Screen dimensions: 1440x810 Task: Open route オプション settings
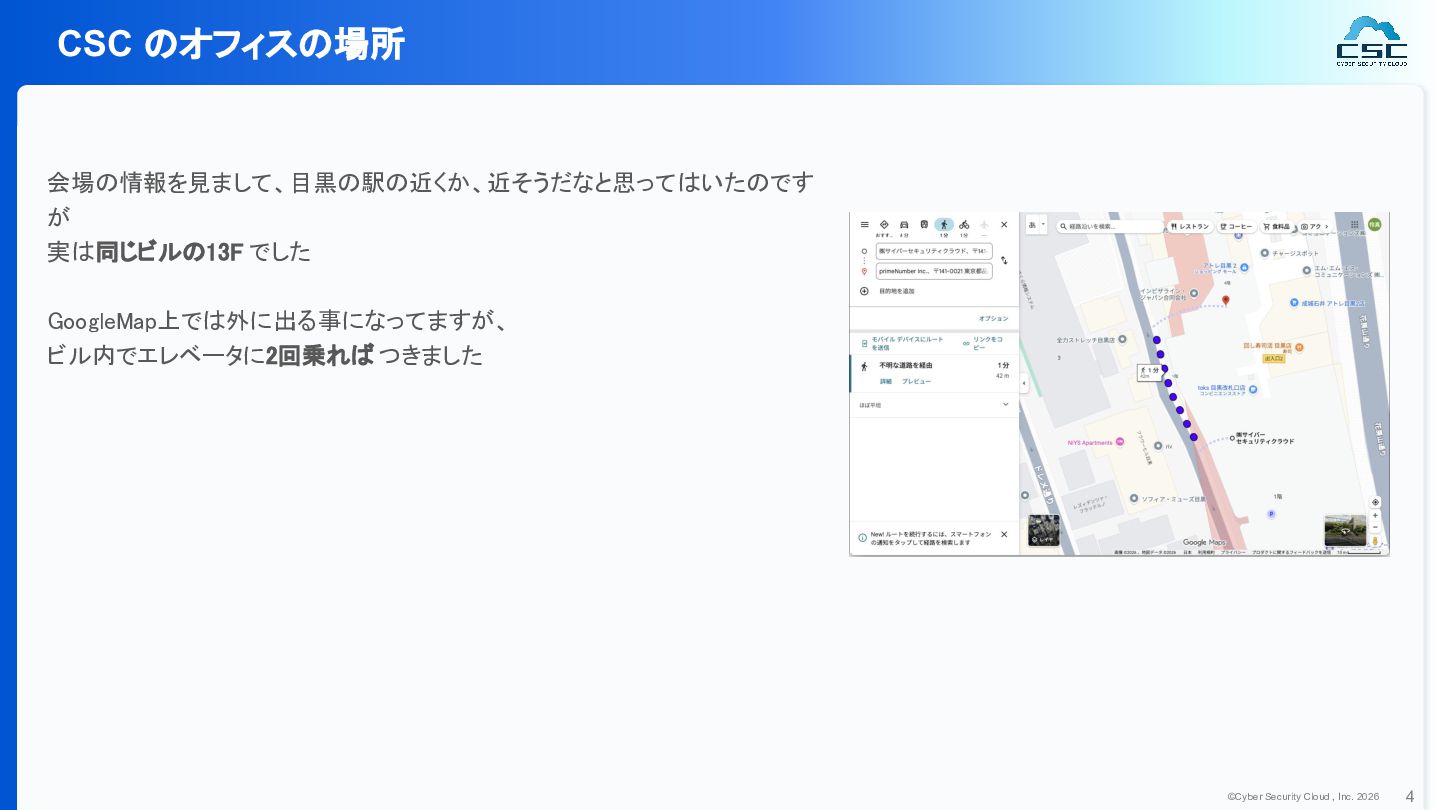[993, 318]
